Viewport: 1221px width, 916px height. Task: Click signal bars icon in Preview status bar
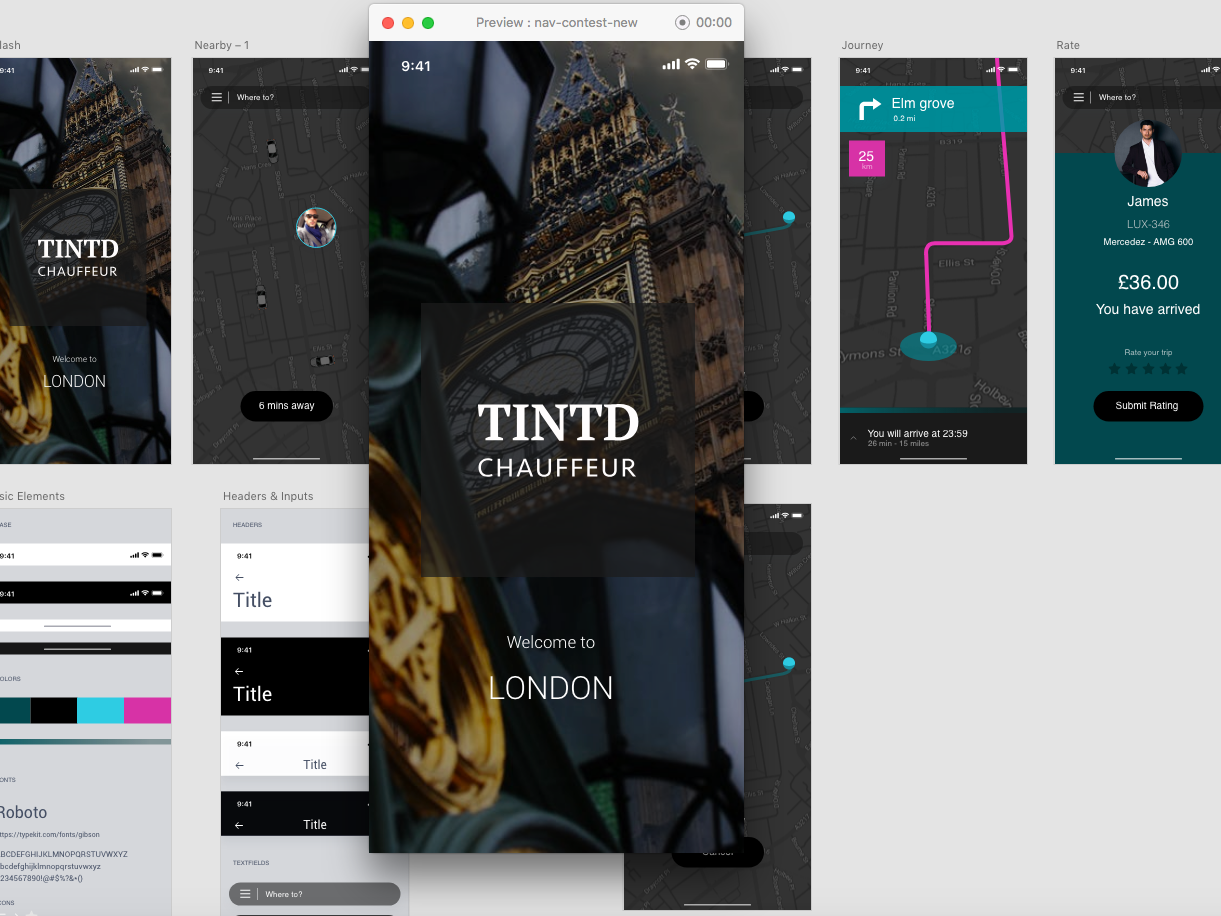point(670,65)
